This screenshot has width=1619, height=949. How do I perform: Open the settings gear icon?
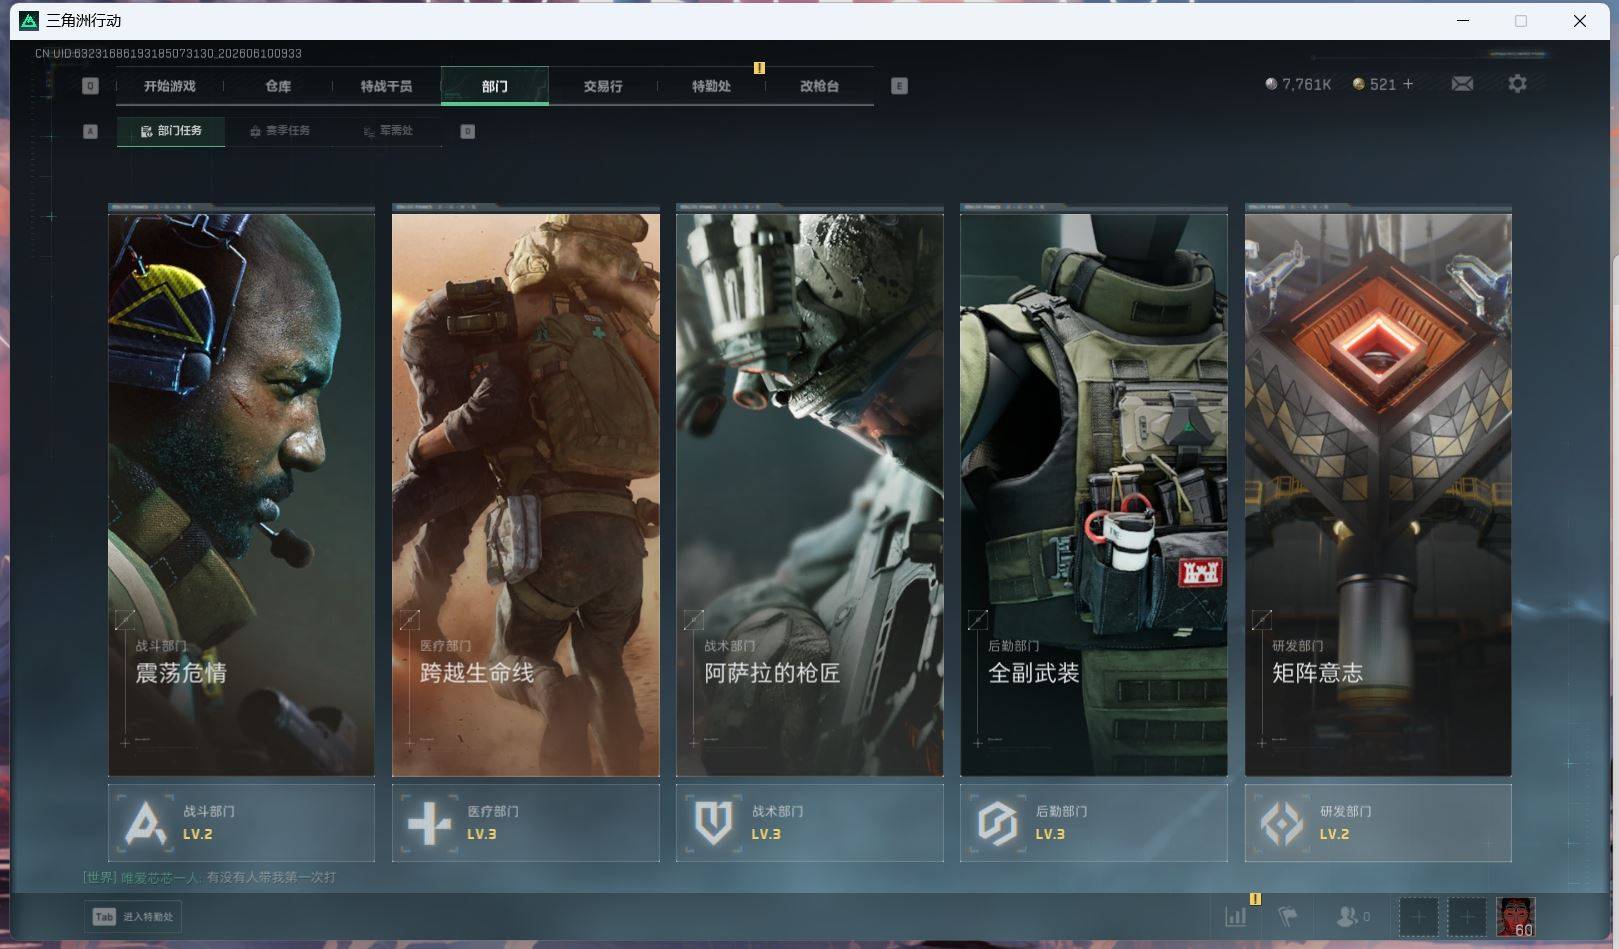point(1517,84)
